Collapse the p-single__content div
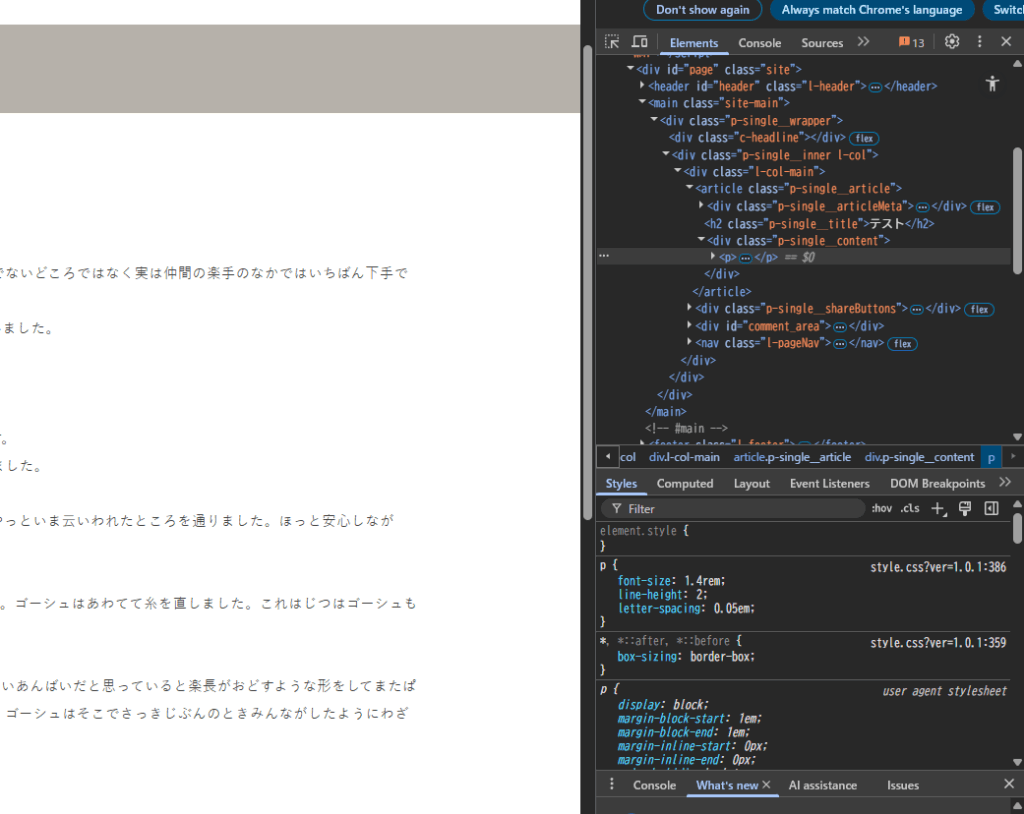The height and width of the screenshot is (814, 1024). click(700, 239)
